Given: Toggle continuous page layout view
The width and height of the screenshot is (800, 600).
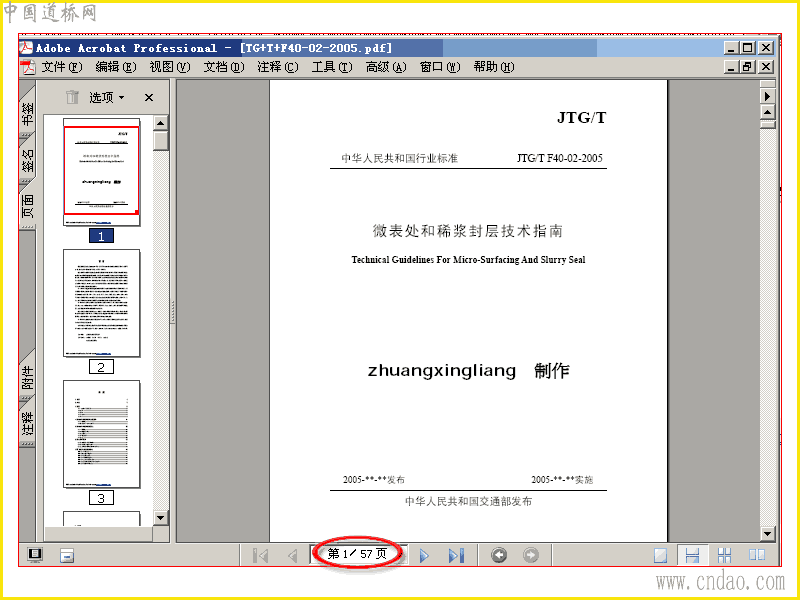Looking at the screenshot, I should [x=692, y=555].
